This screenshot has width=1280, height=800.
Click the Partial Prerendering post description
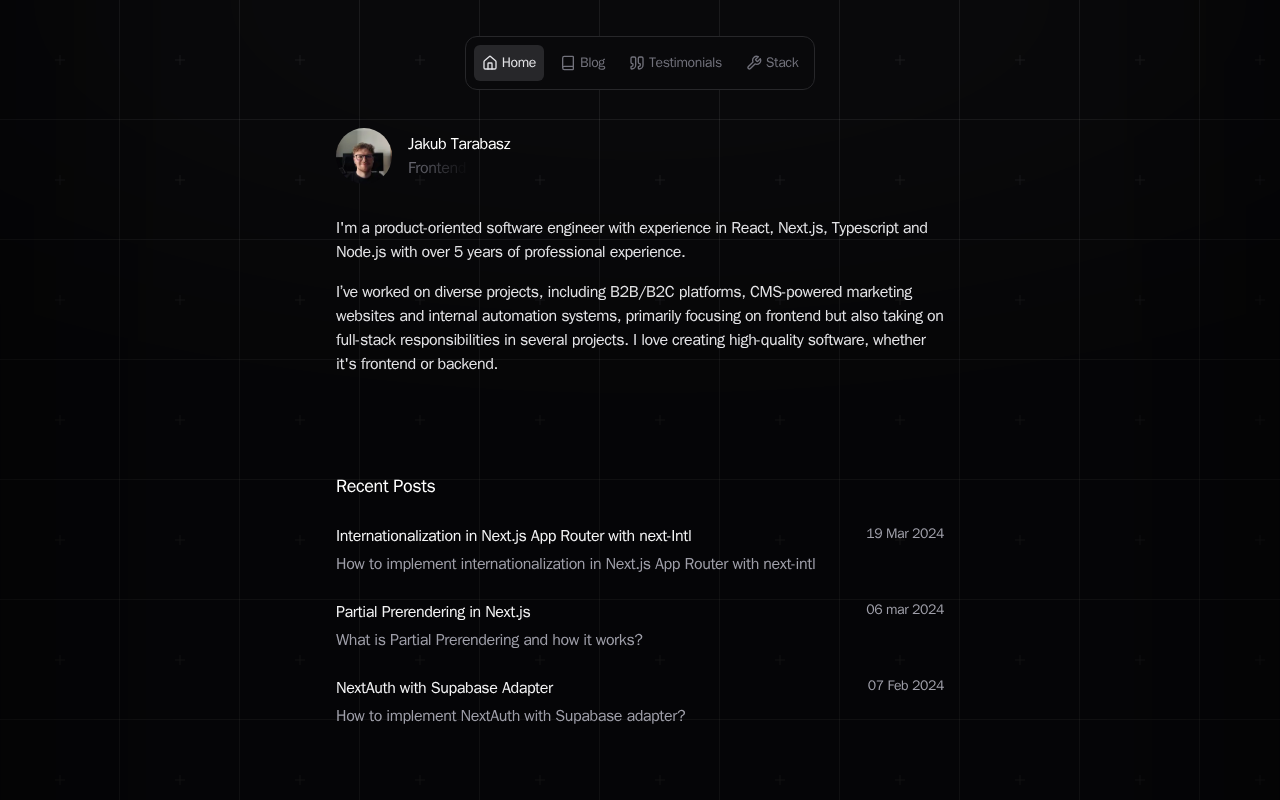(x=489, y=640)
